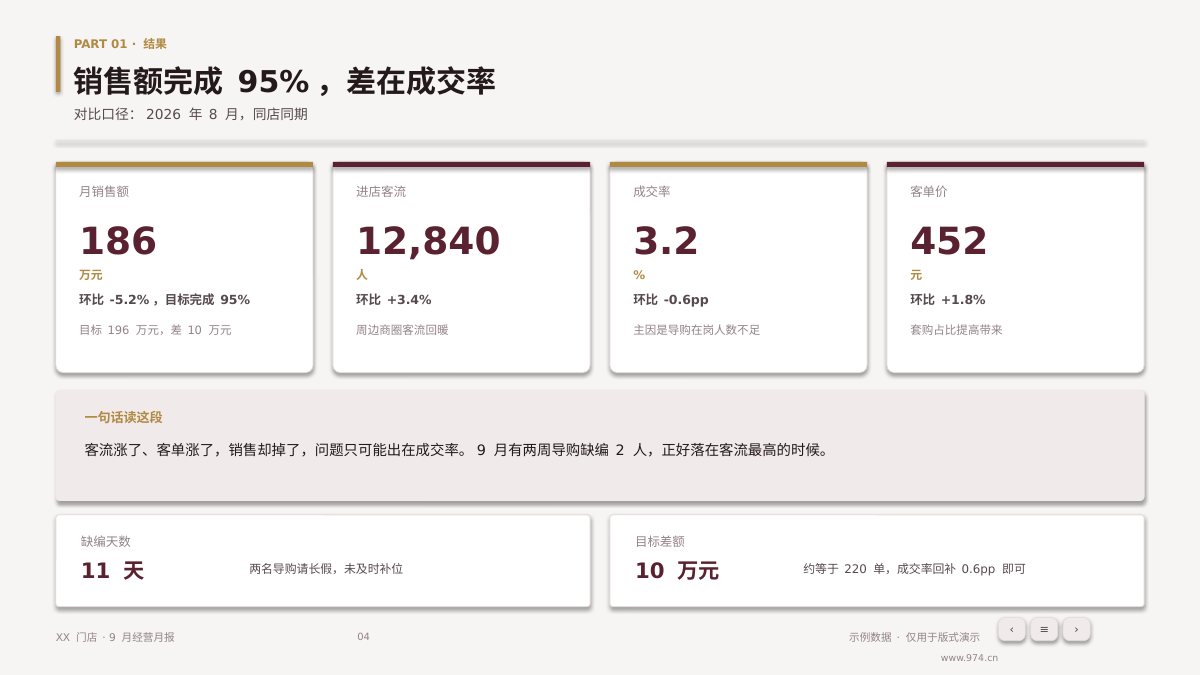Click the page number "04"
Image resolution: width=1200 pixels, height=675 pixels.
tap(363, 637)
